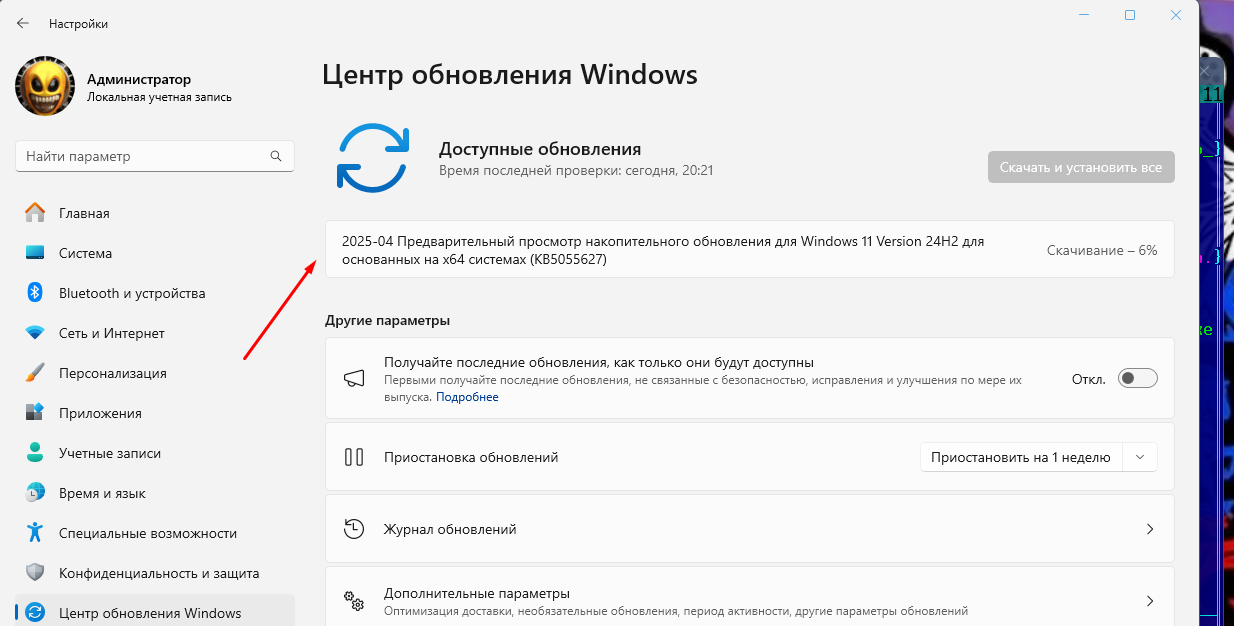Click the search magnifier icon

tap(276, 156)
